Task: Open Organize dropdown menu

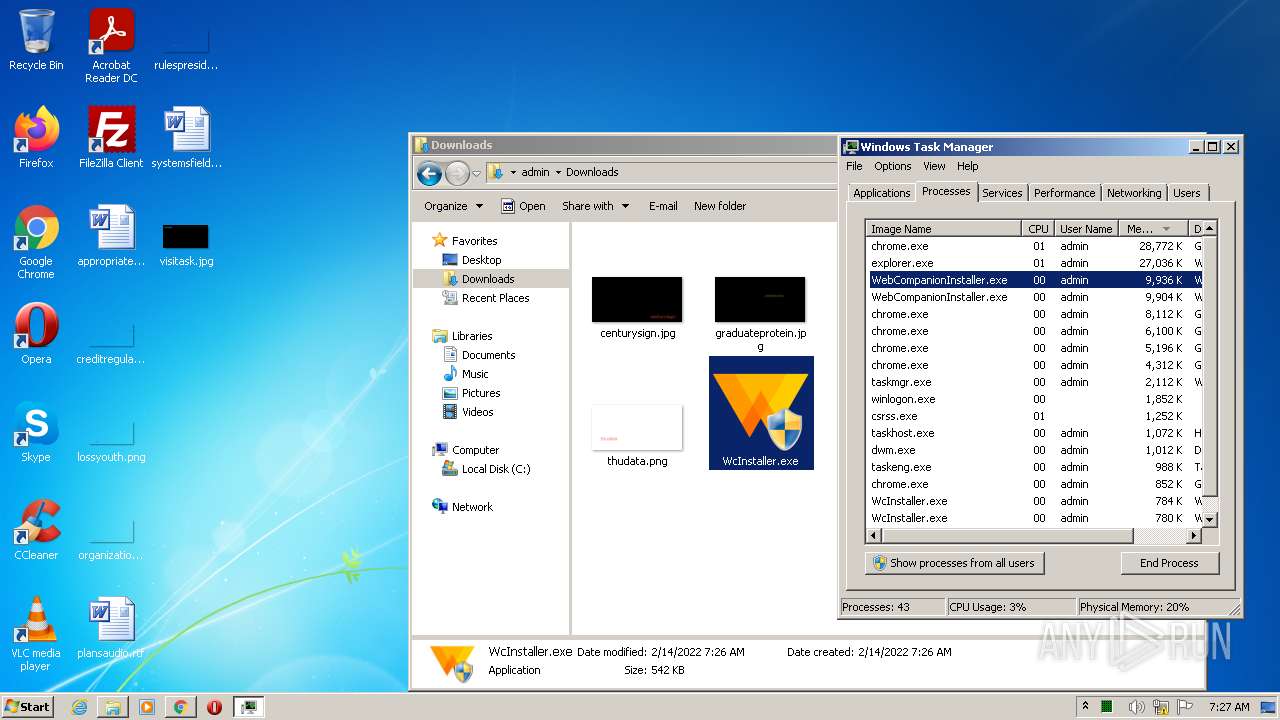Action: pos(453,206)
